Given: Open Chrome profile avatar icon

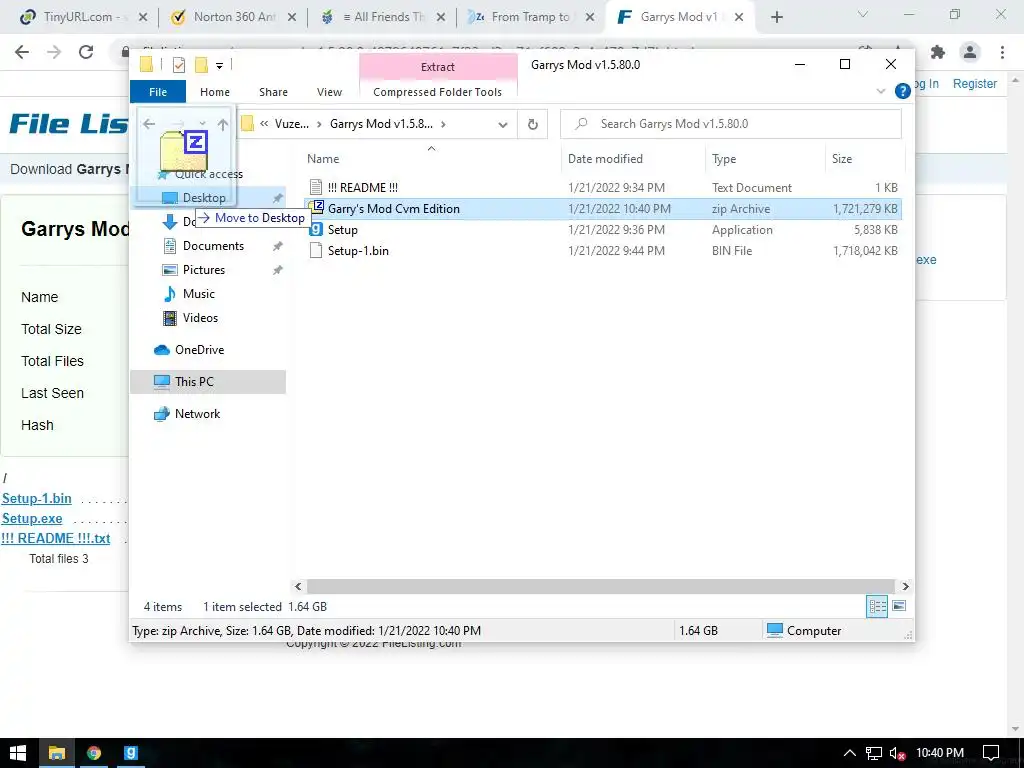Looking at the screenshot, I should pyautogui.click(x=970, y=52).
